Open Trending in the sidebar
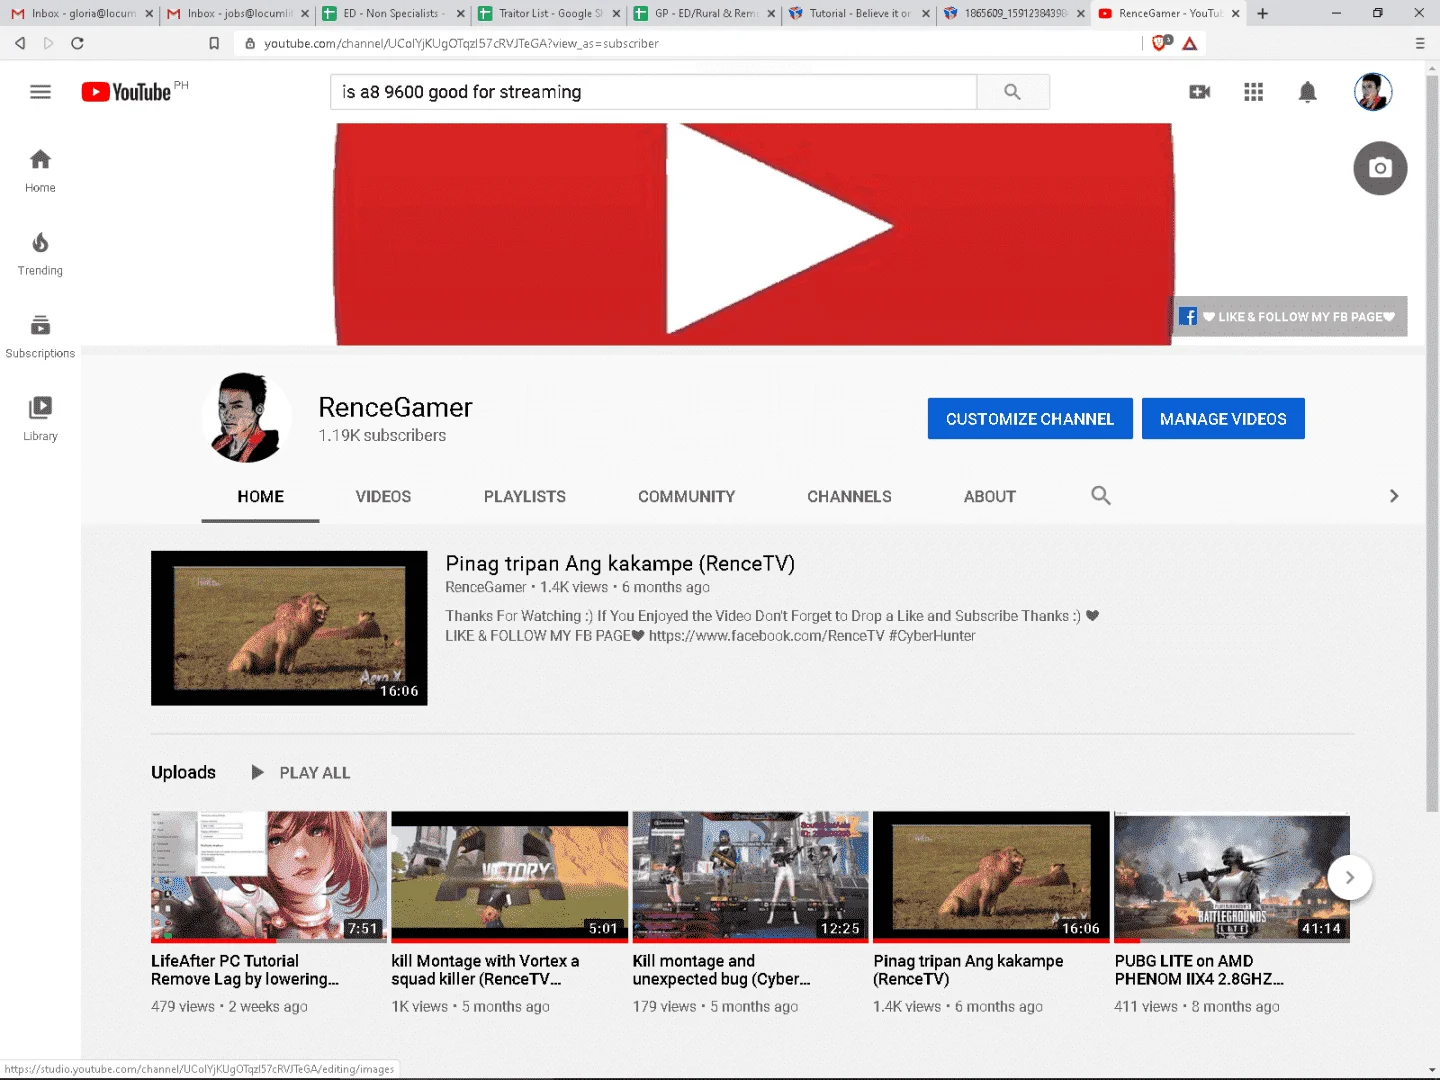The width and height of the screenshot is (1440, 1080). point(40,254)
